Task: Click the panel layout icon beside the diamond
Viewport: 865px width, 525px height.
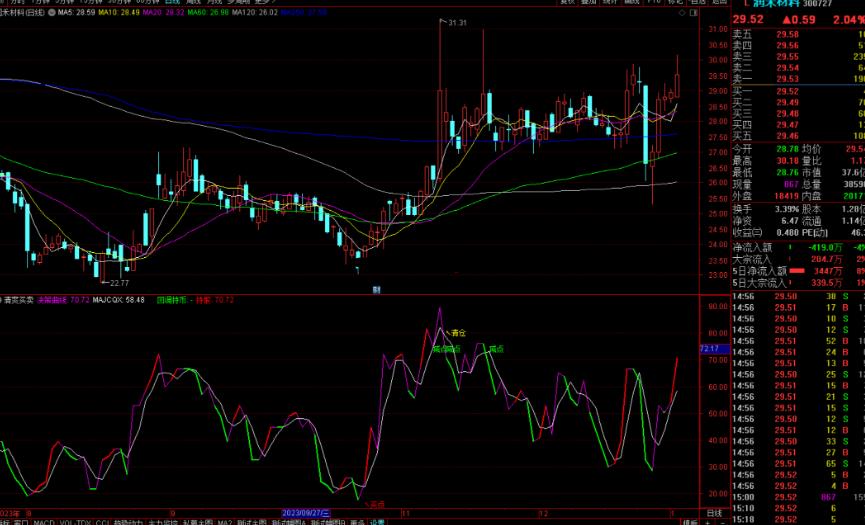Action: click(x=694, y=12)
